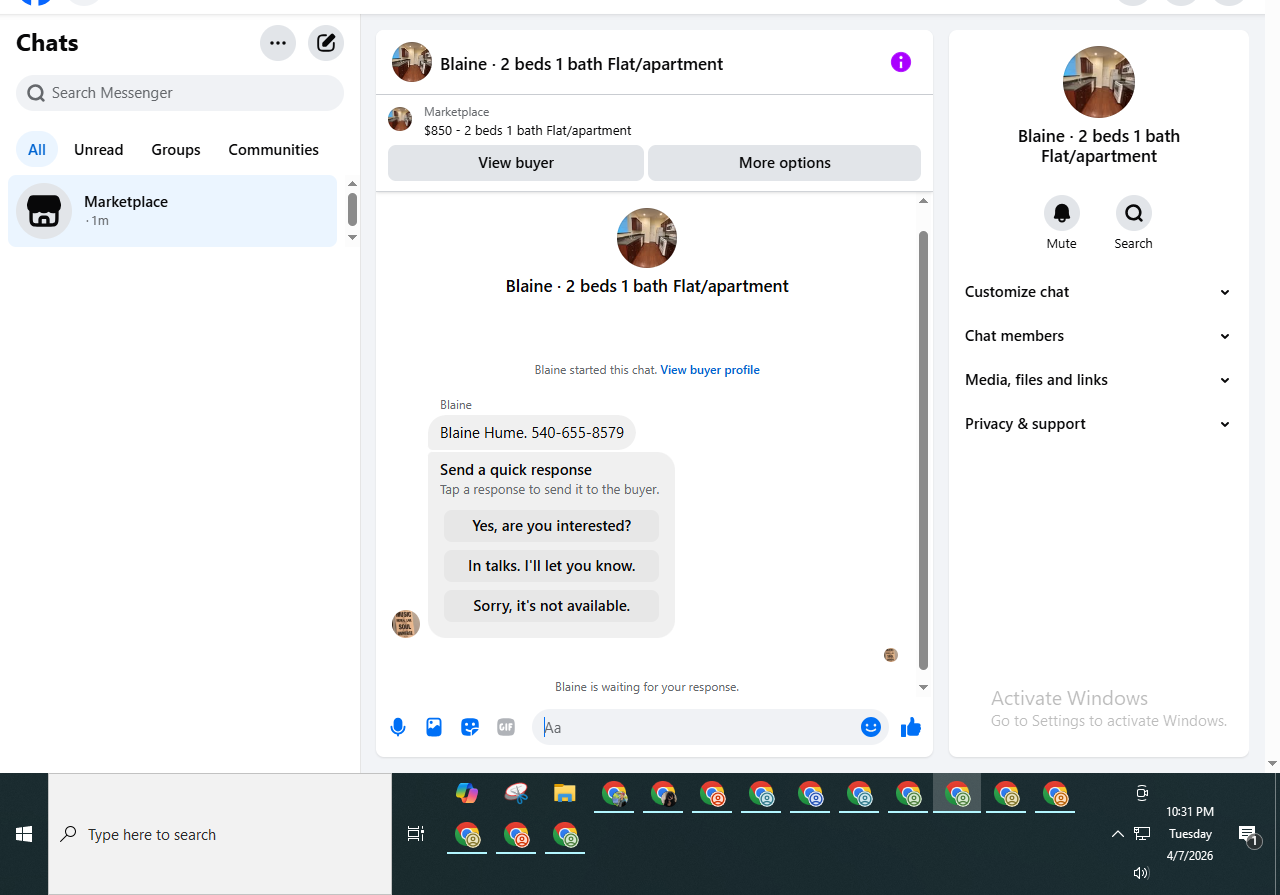Record a voice clip with microphone icon
1280x895 pixels.
pos(398,727)
